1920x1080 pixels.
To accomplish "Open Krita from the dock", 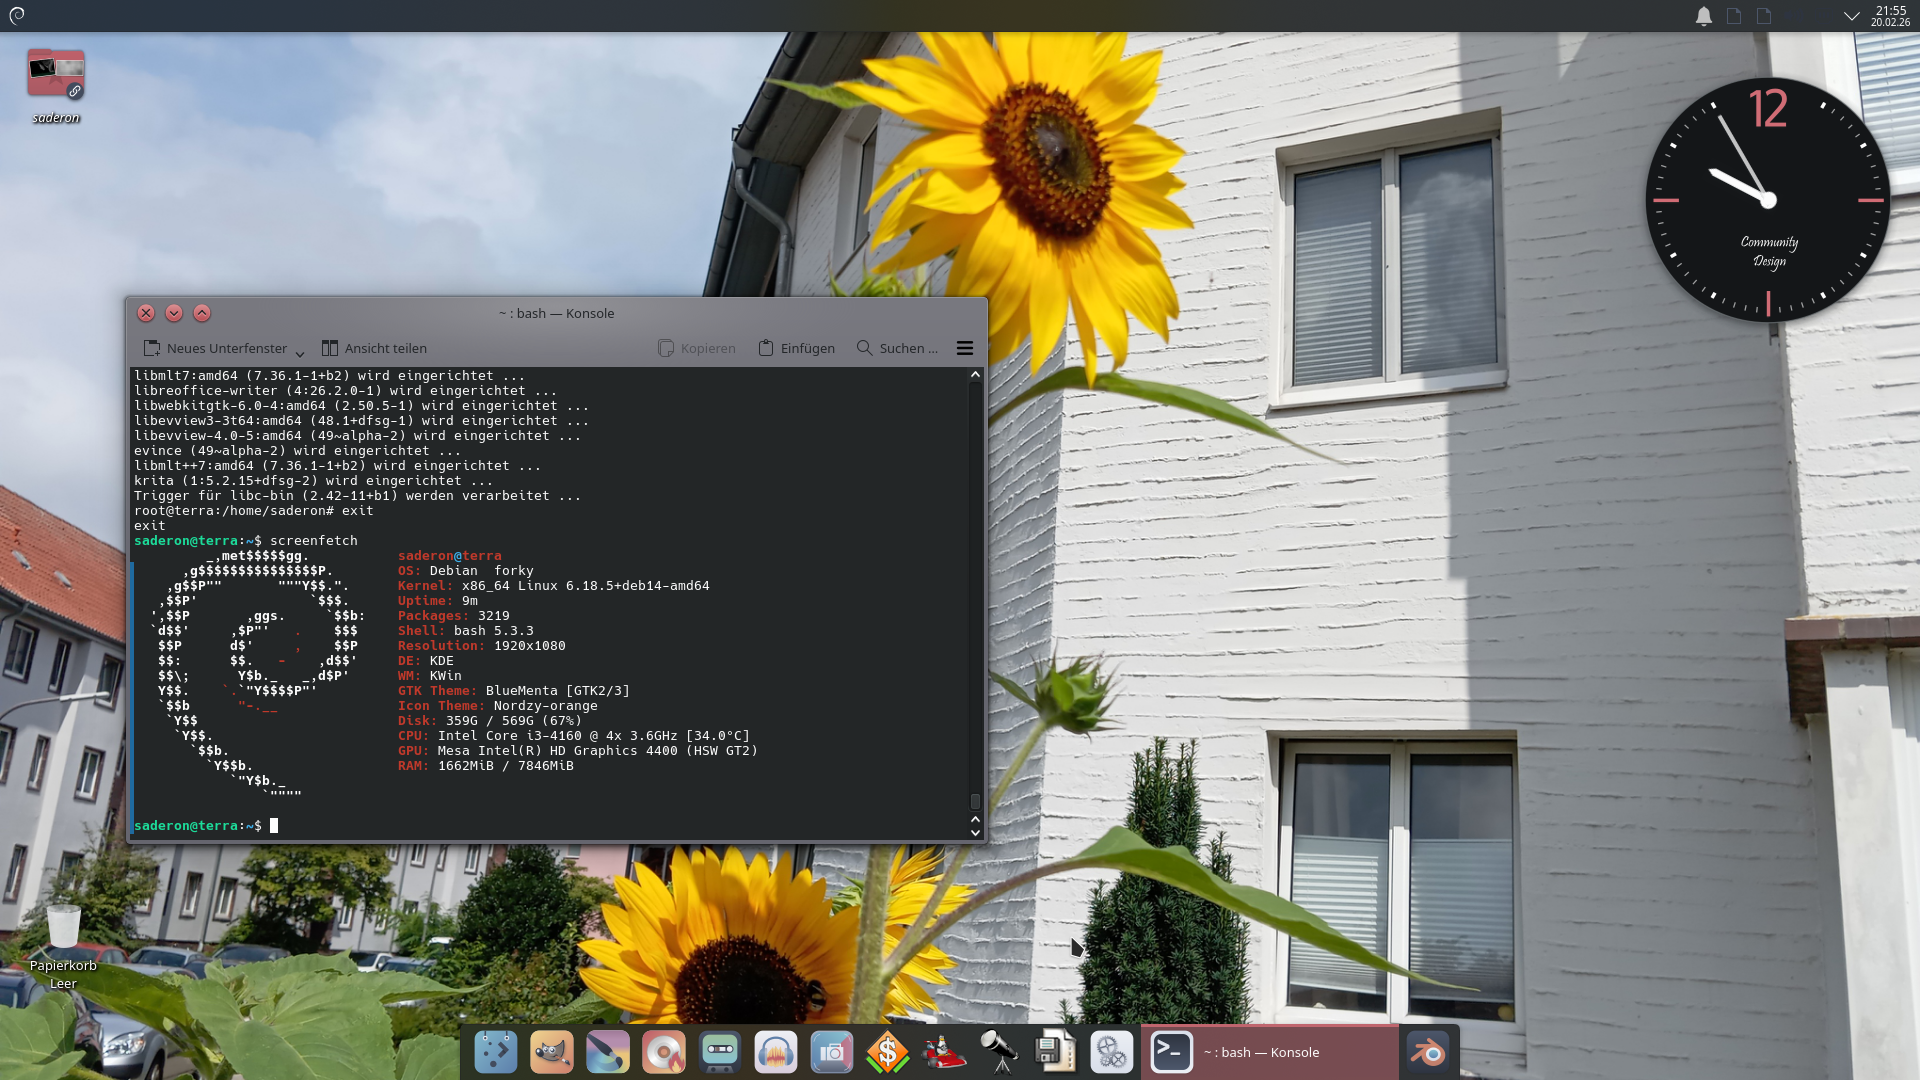I will point(607,1052).
